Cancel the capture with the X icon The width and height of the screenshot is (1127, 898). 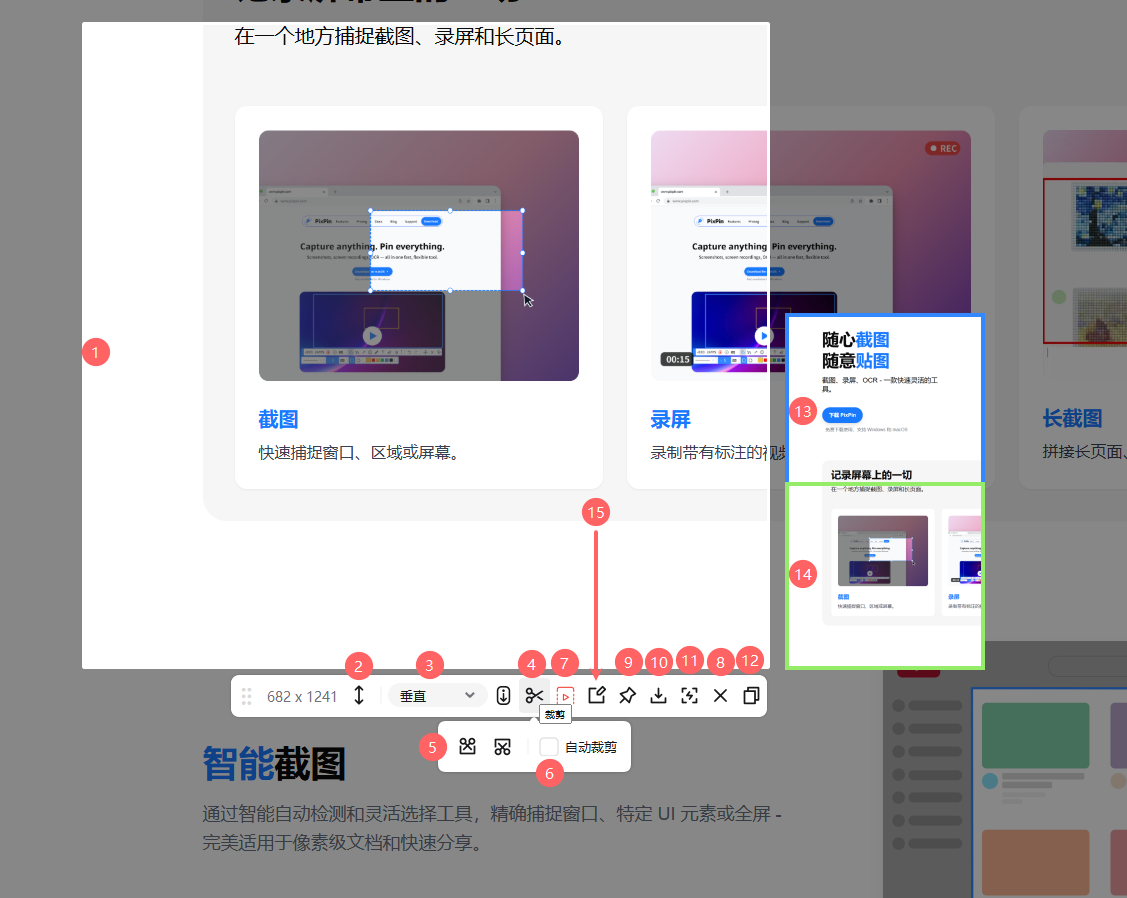click(720, 694)
